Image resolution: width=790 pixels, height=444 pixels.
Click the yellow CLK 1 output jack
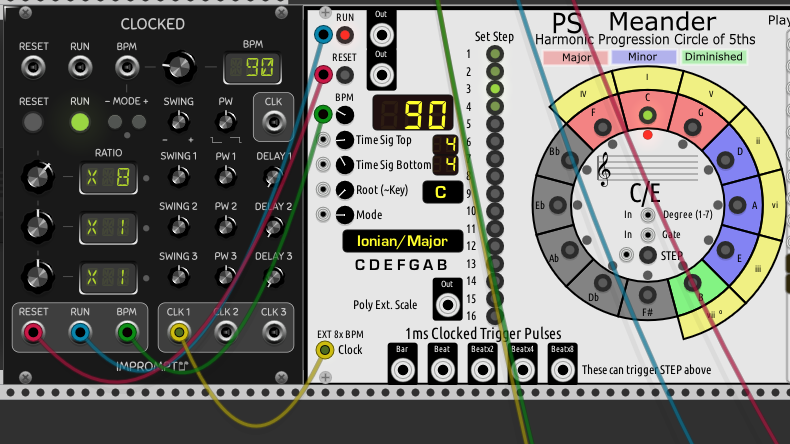[x=179, y=332]
